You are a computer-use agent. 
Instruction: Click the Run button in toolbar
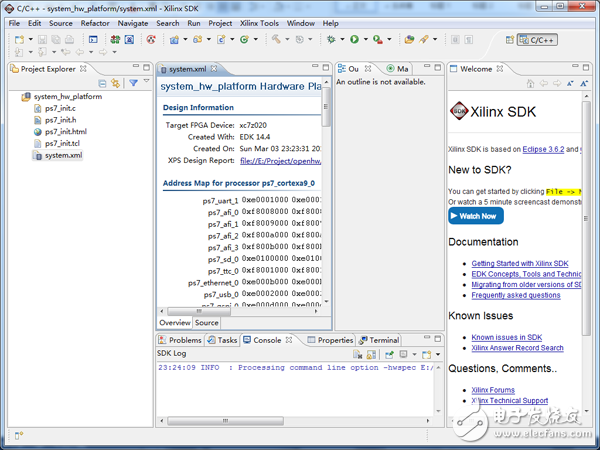[x=354, y=39]
